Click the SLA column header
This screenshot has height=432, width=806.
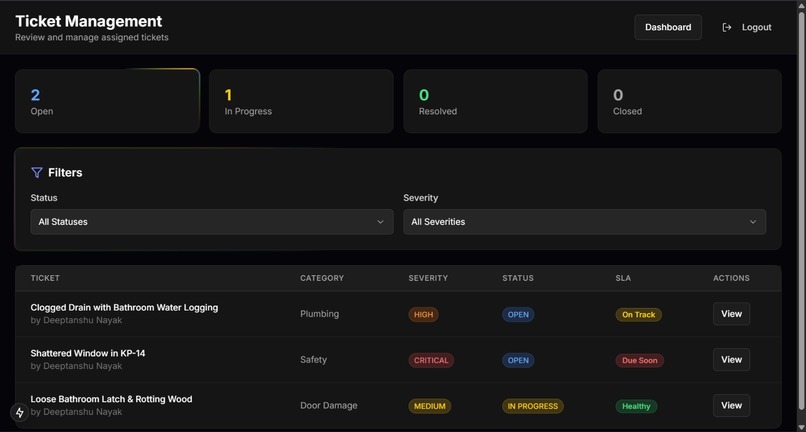click(x=623, y=278)
